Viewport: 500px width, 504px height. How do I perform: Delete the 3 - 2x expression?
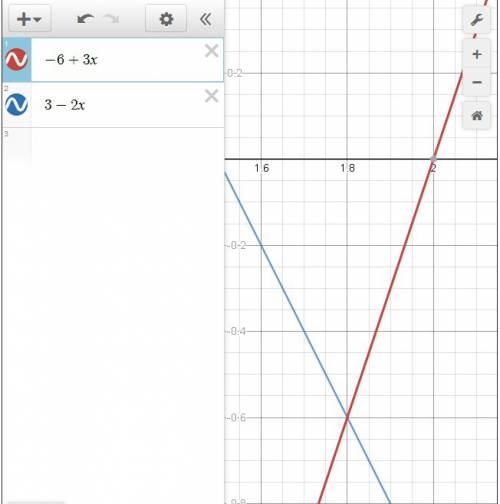[212, 96]
